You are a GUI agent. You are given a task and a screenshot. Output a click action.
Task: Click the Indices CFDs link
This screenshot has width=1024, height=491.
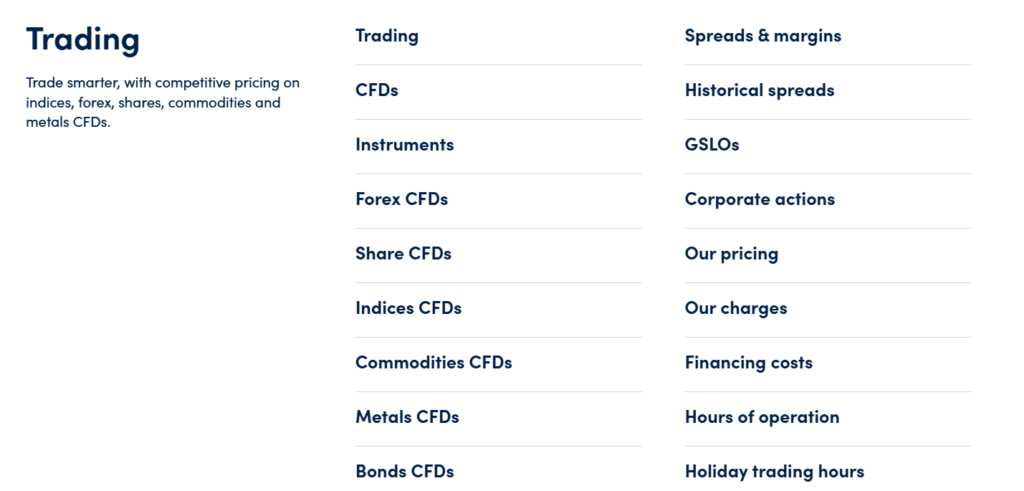pyautogui.click(x=408, y=308)
